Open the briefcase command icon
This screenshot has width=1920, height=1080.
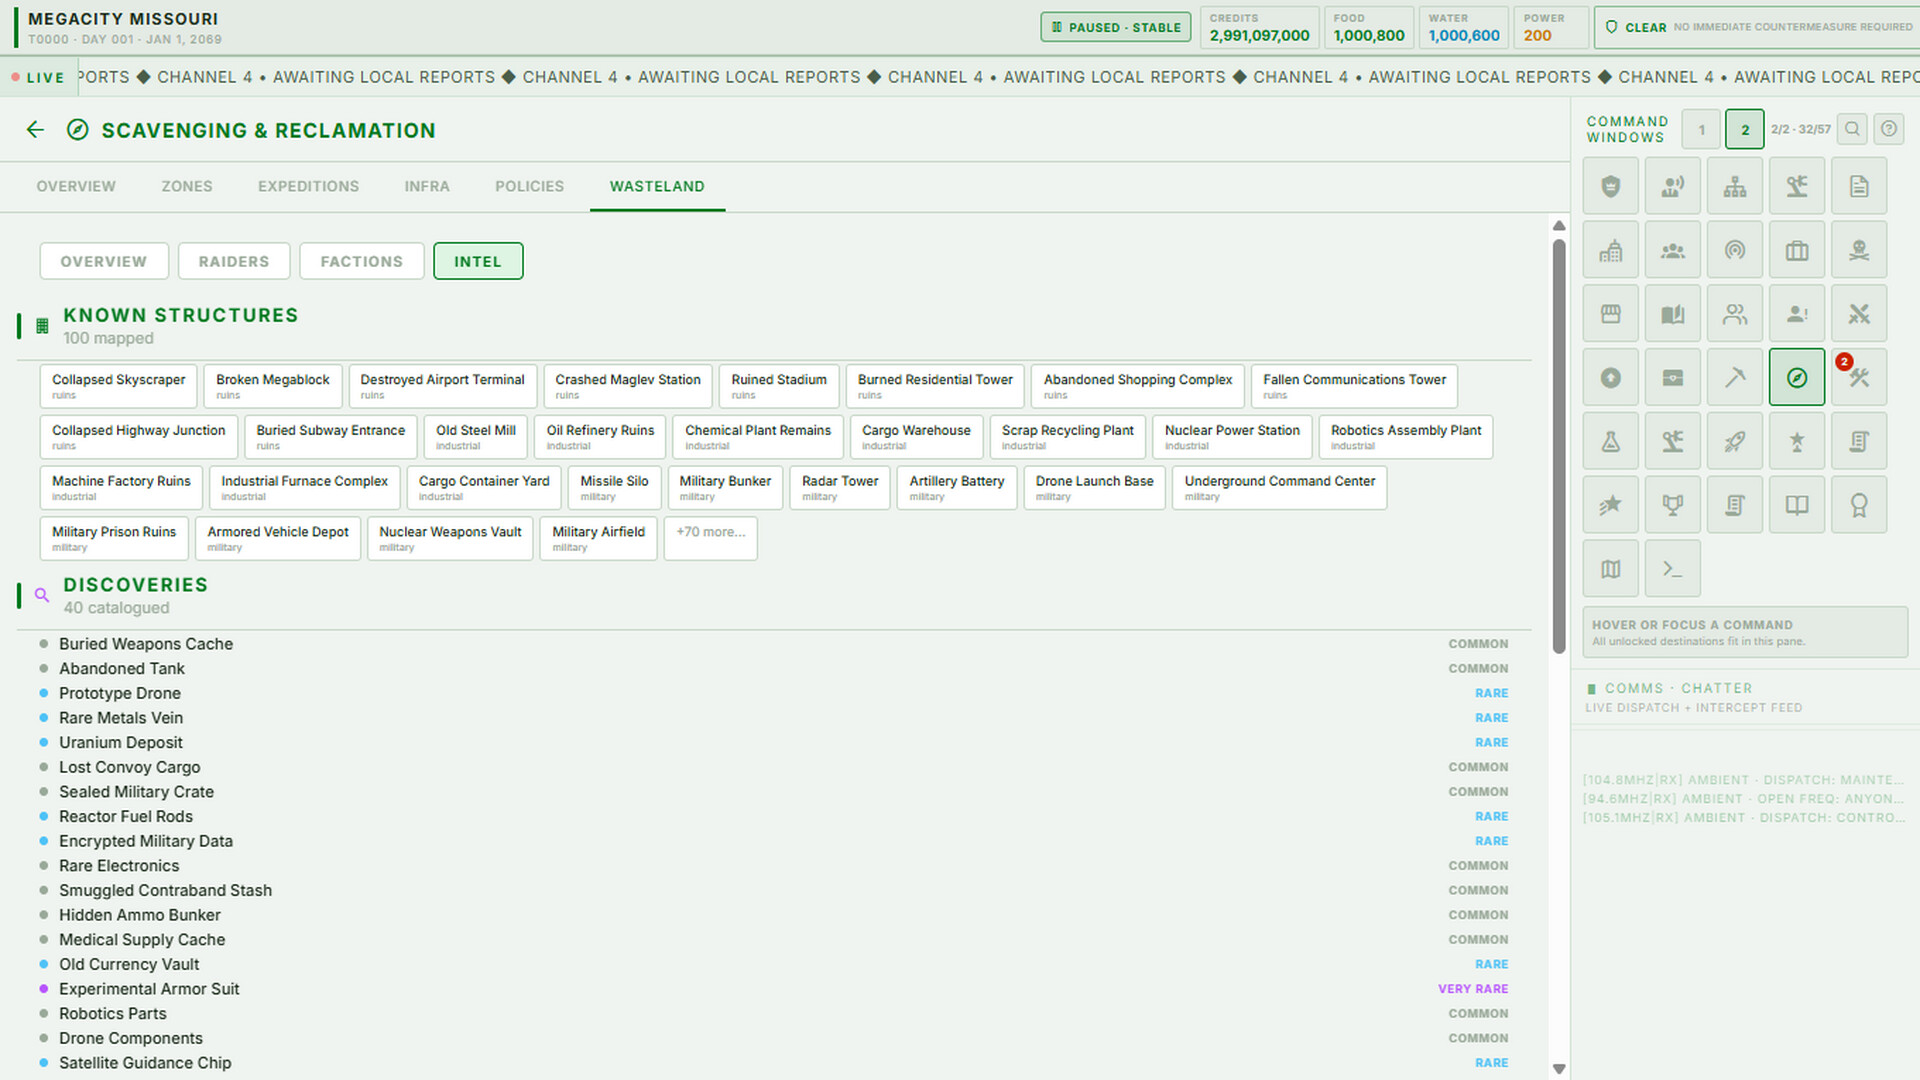point(1796,250)
